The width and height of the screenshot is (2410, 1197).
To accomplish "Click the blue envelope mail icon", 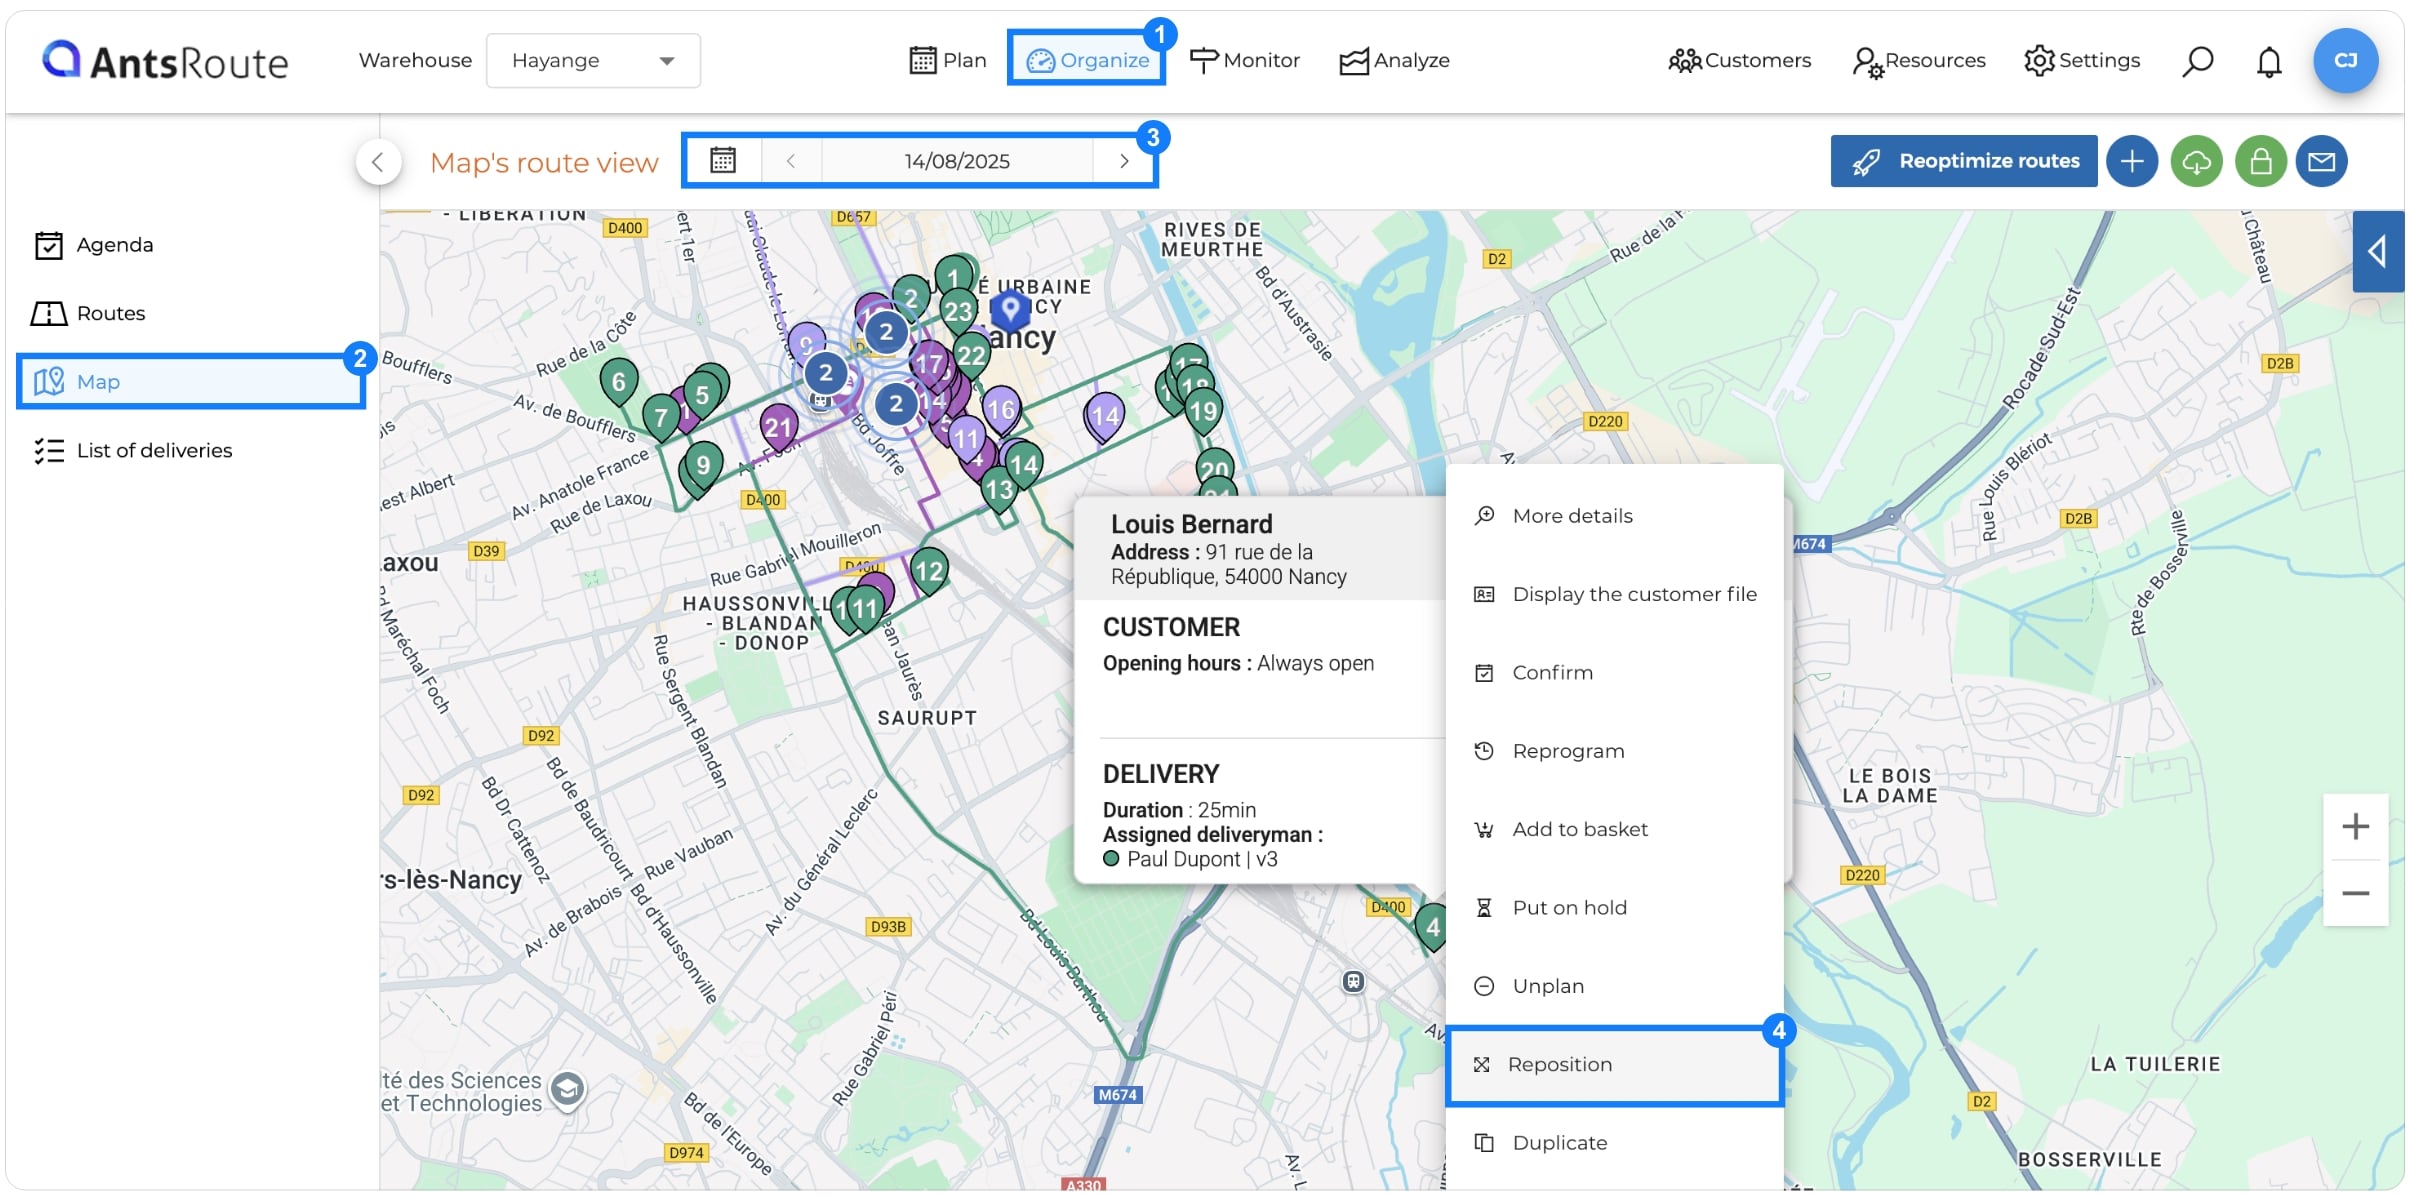I will coord(2321,161).
